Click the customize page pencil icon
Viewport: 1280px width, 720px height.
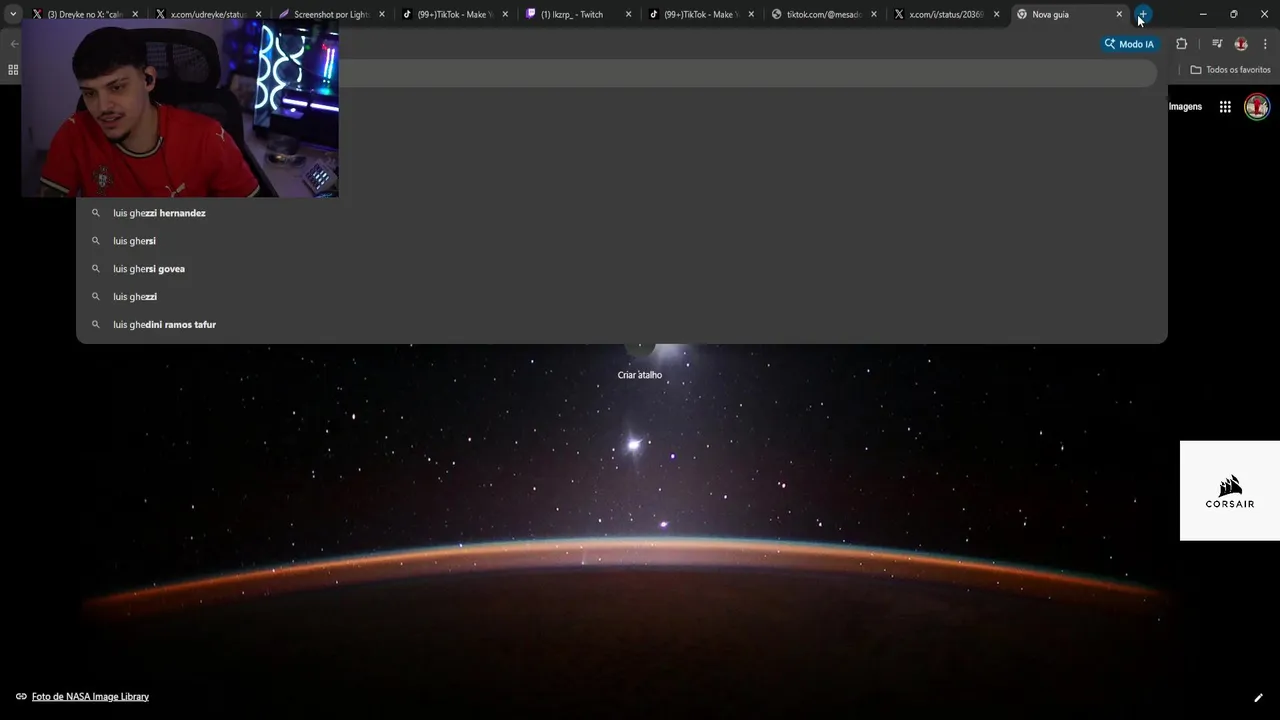pos(1258,697)
